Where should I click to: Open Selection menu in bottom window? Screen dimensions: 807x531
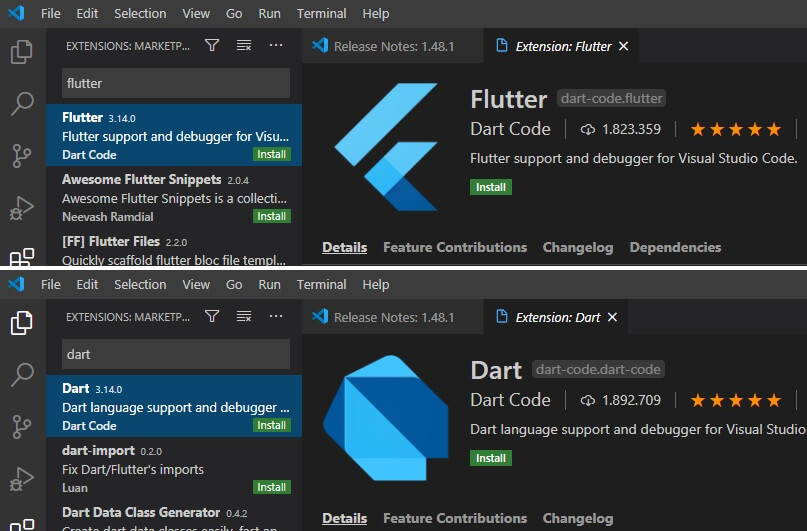[x=140, y=284]
